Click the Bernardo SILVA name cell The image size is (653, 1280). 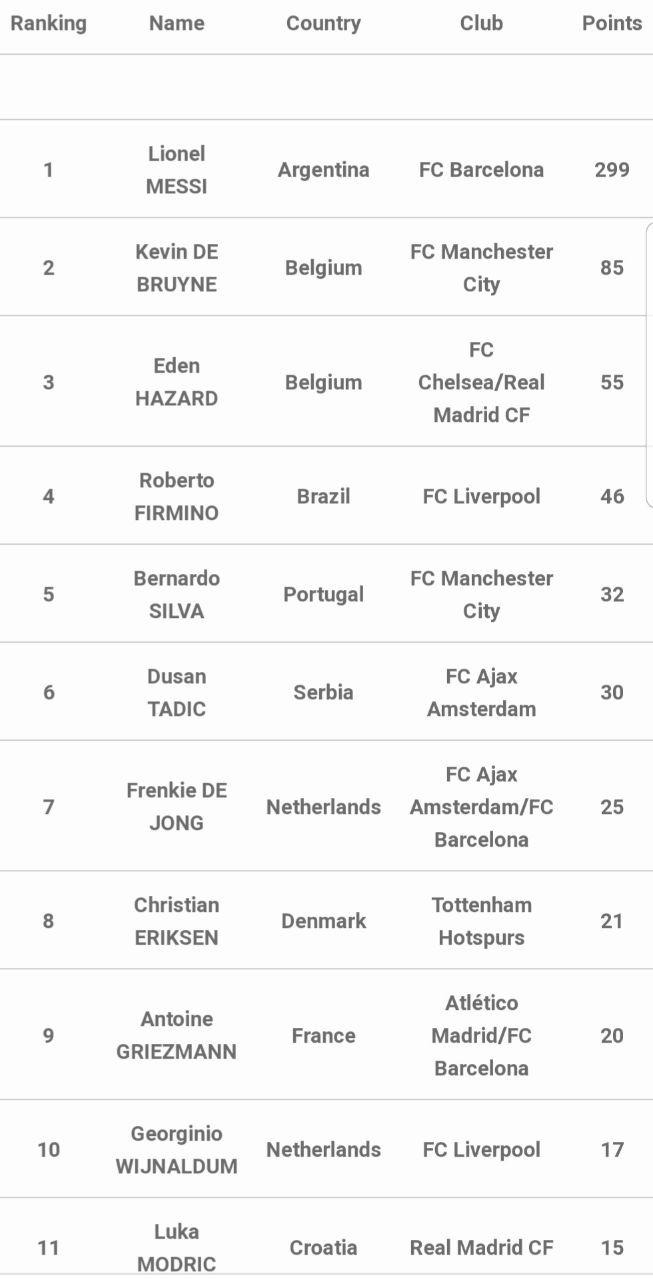click(176, 594)
